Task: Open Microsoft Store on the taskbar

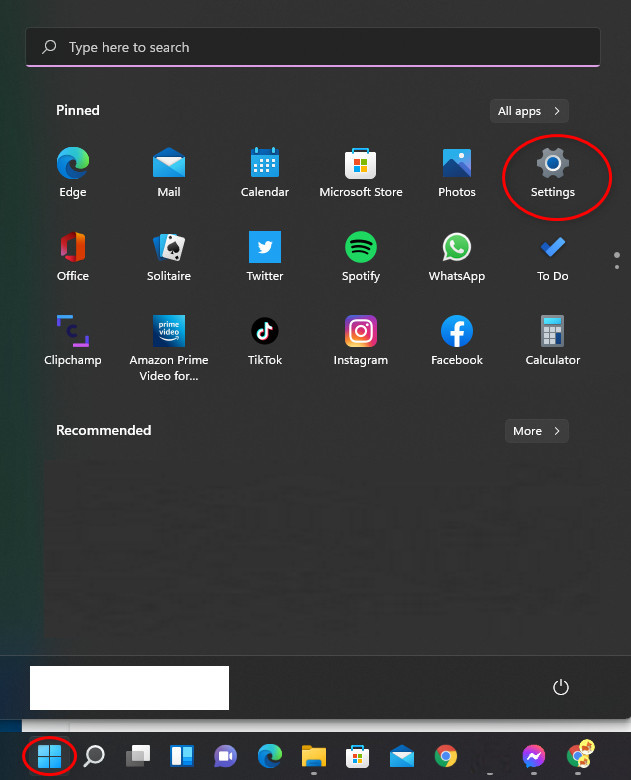Action: 358,756
